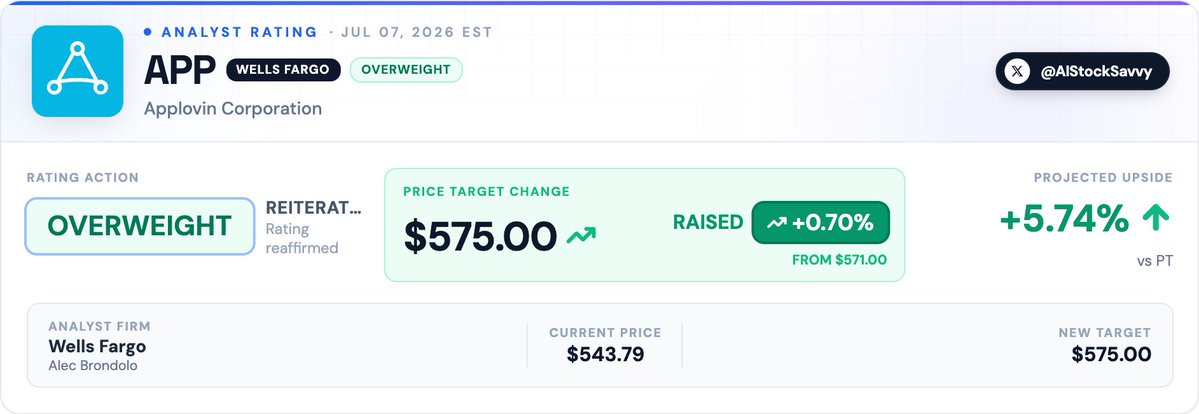Click the FROM $571.00 previous target text
1199x414 pixels.
pos(840,260)
